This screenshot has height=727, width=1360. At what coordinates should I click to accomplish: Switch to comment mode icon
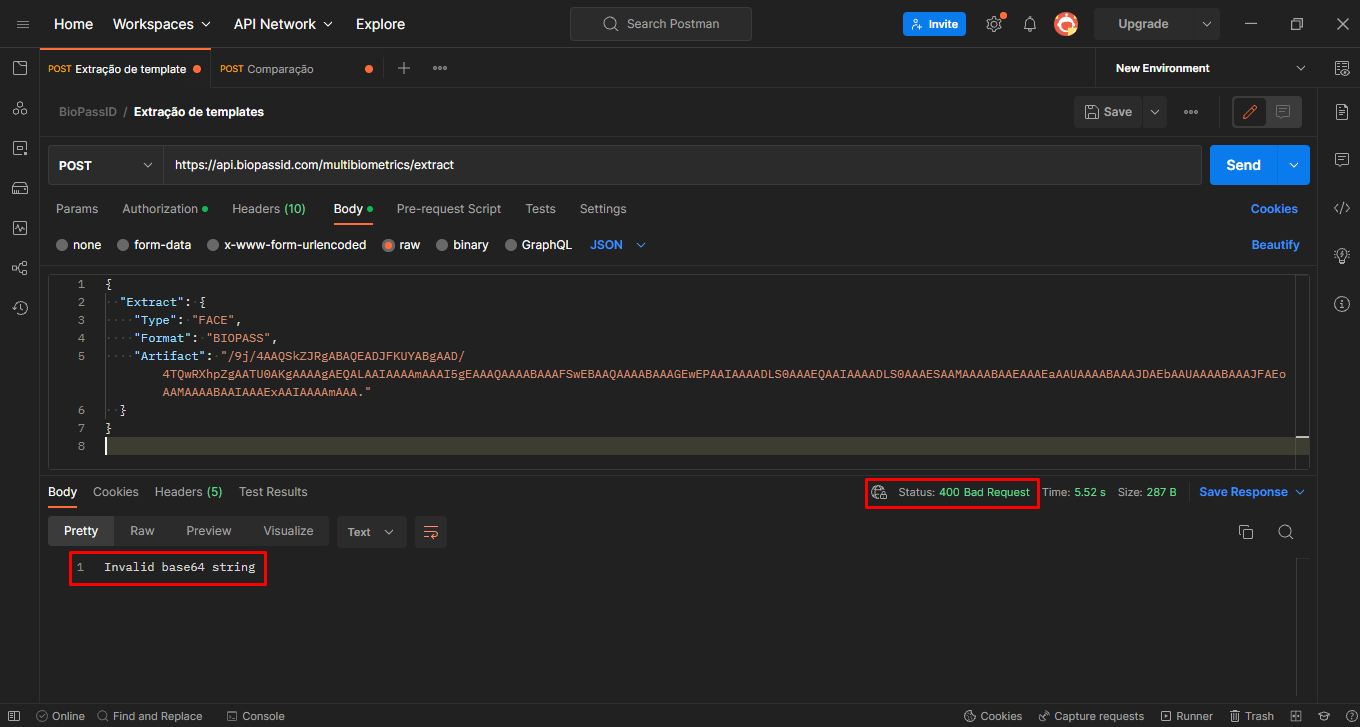pos(1284,112)
